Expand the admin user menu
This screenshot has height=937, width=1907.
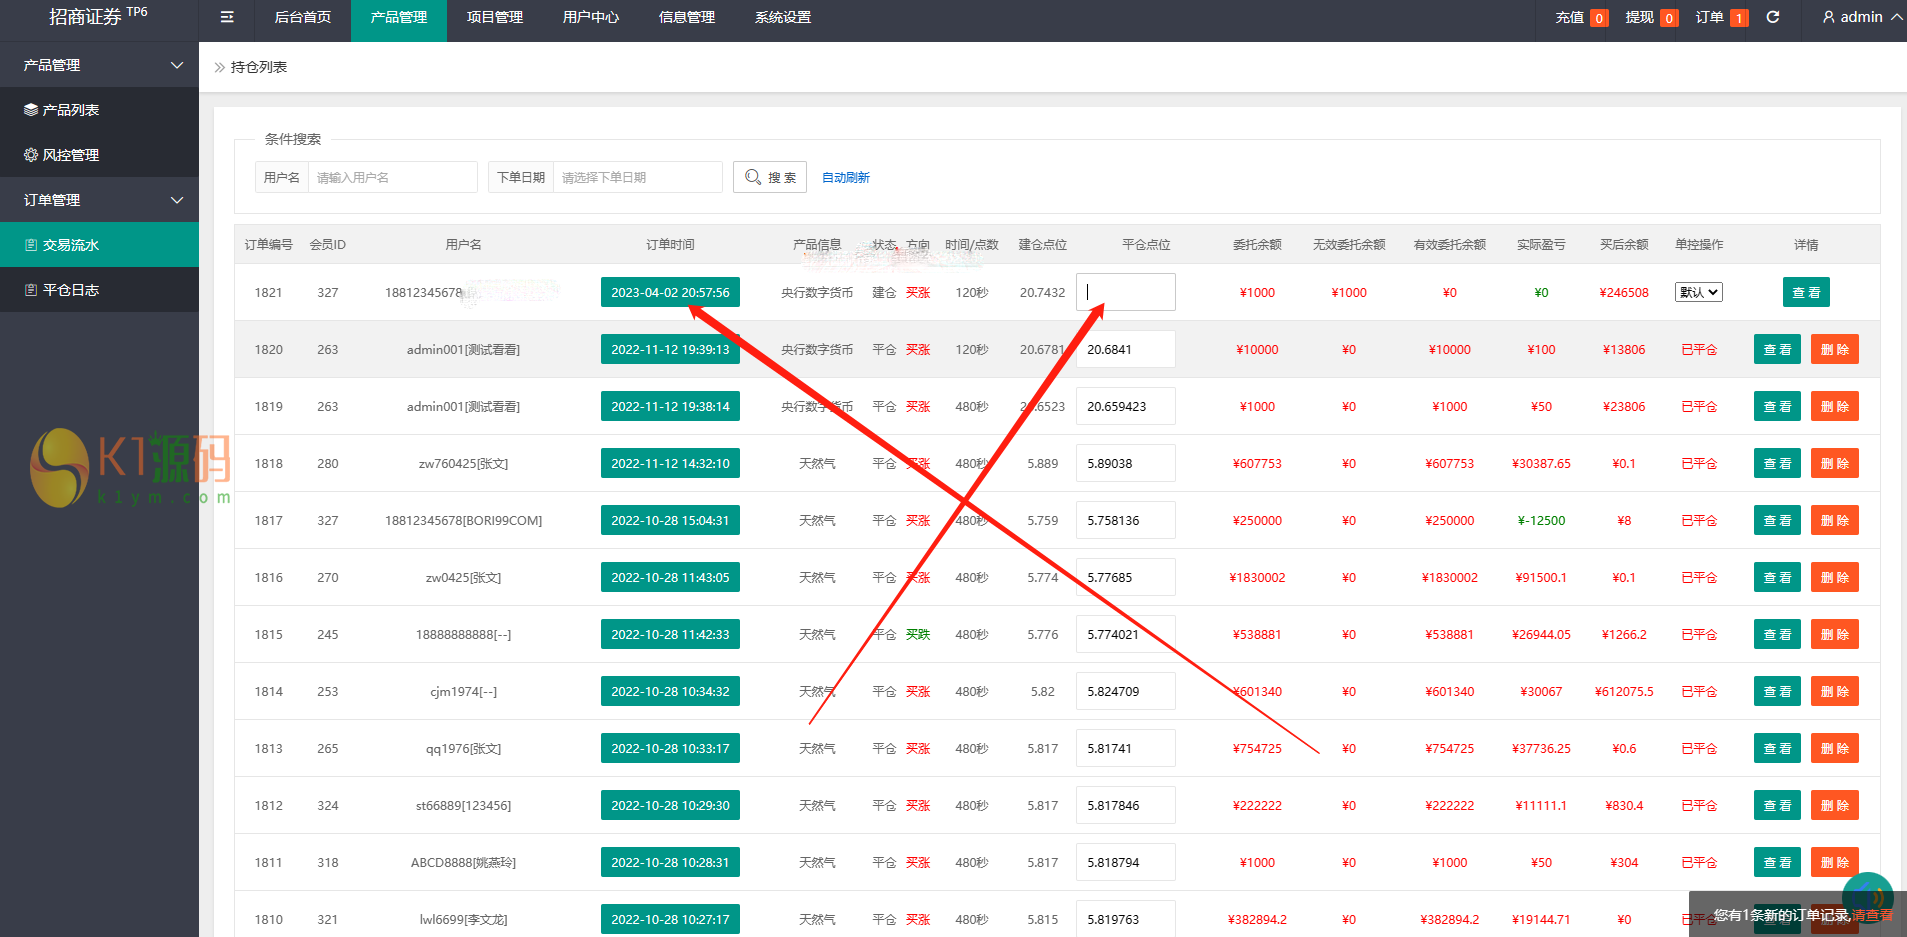[1861, 17]
